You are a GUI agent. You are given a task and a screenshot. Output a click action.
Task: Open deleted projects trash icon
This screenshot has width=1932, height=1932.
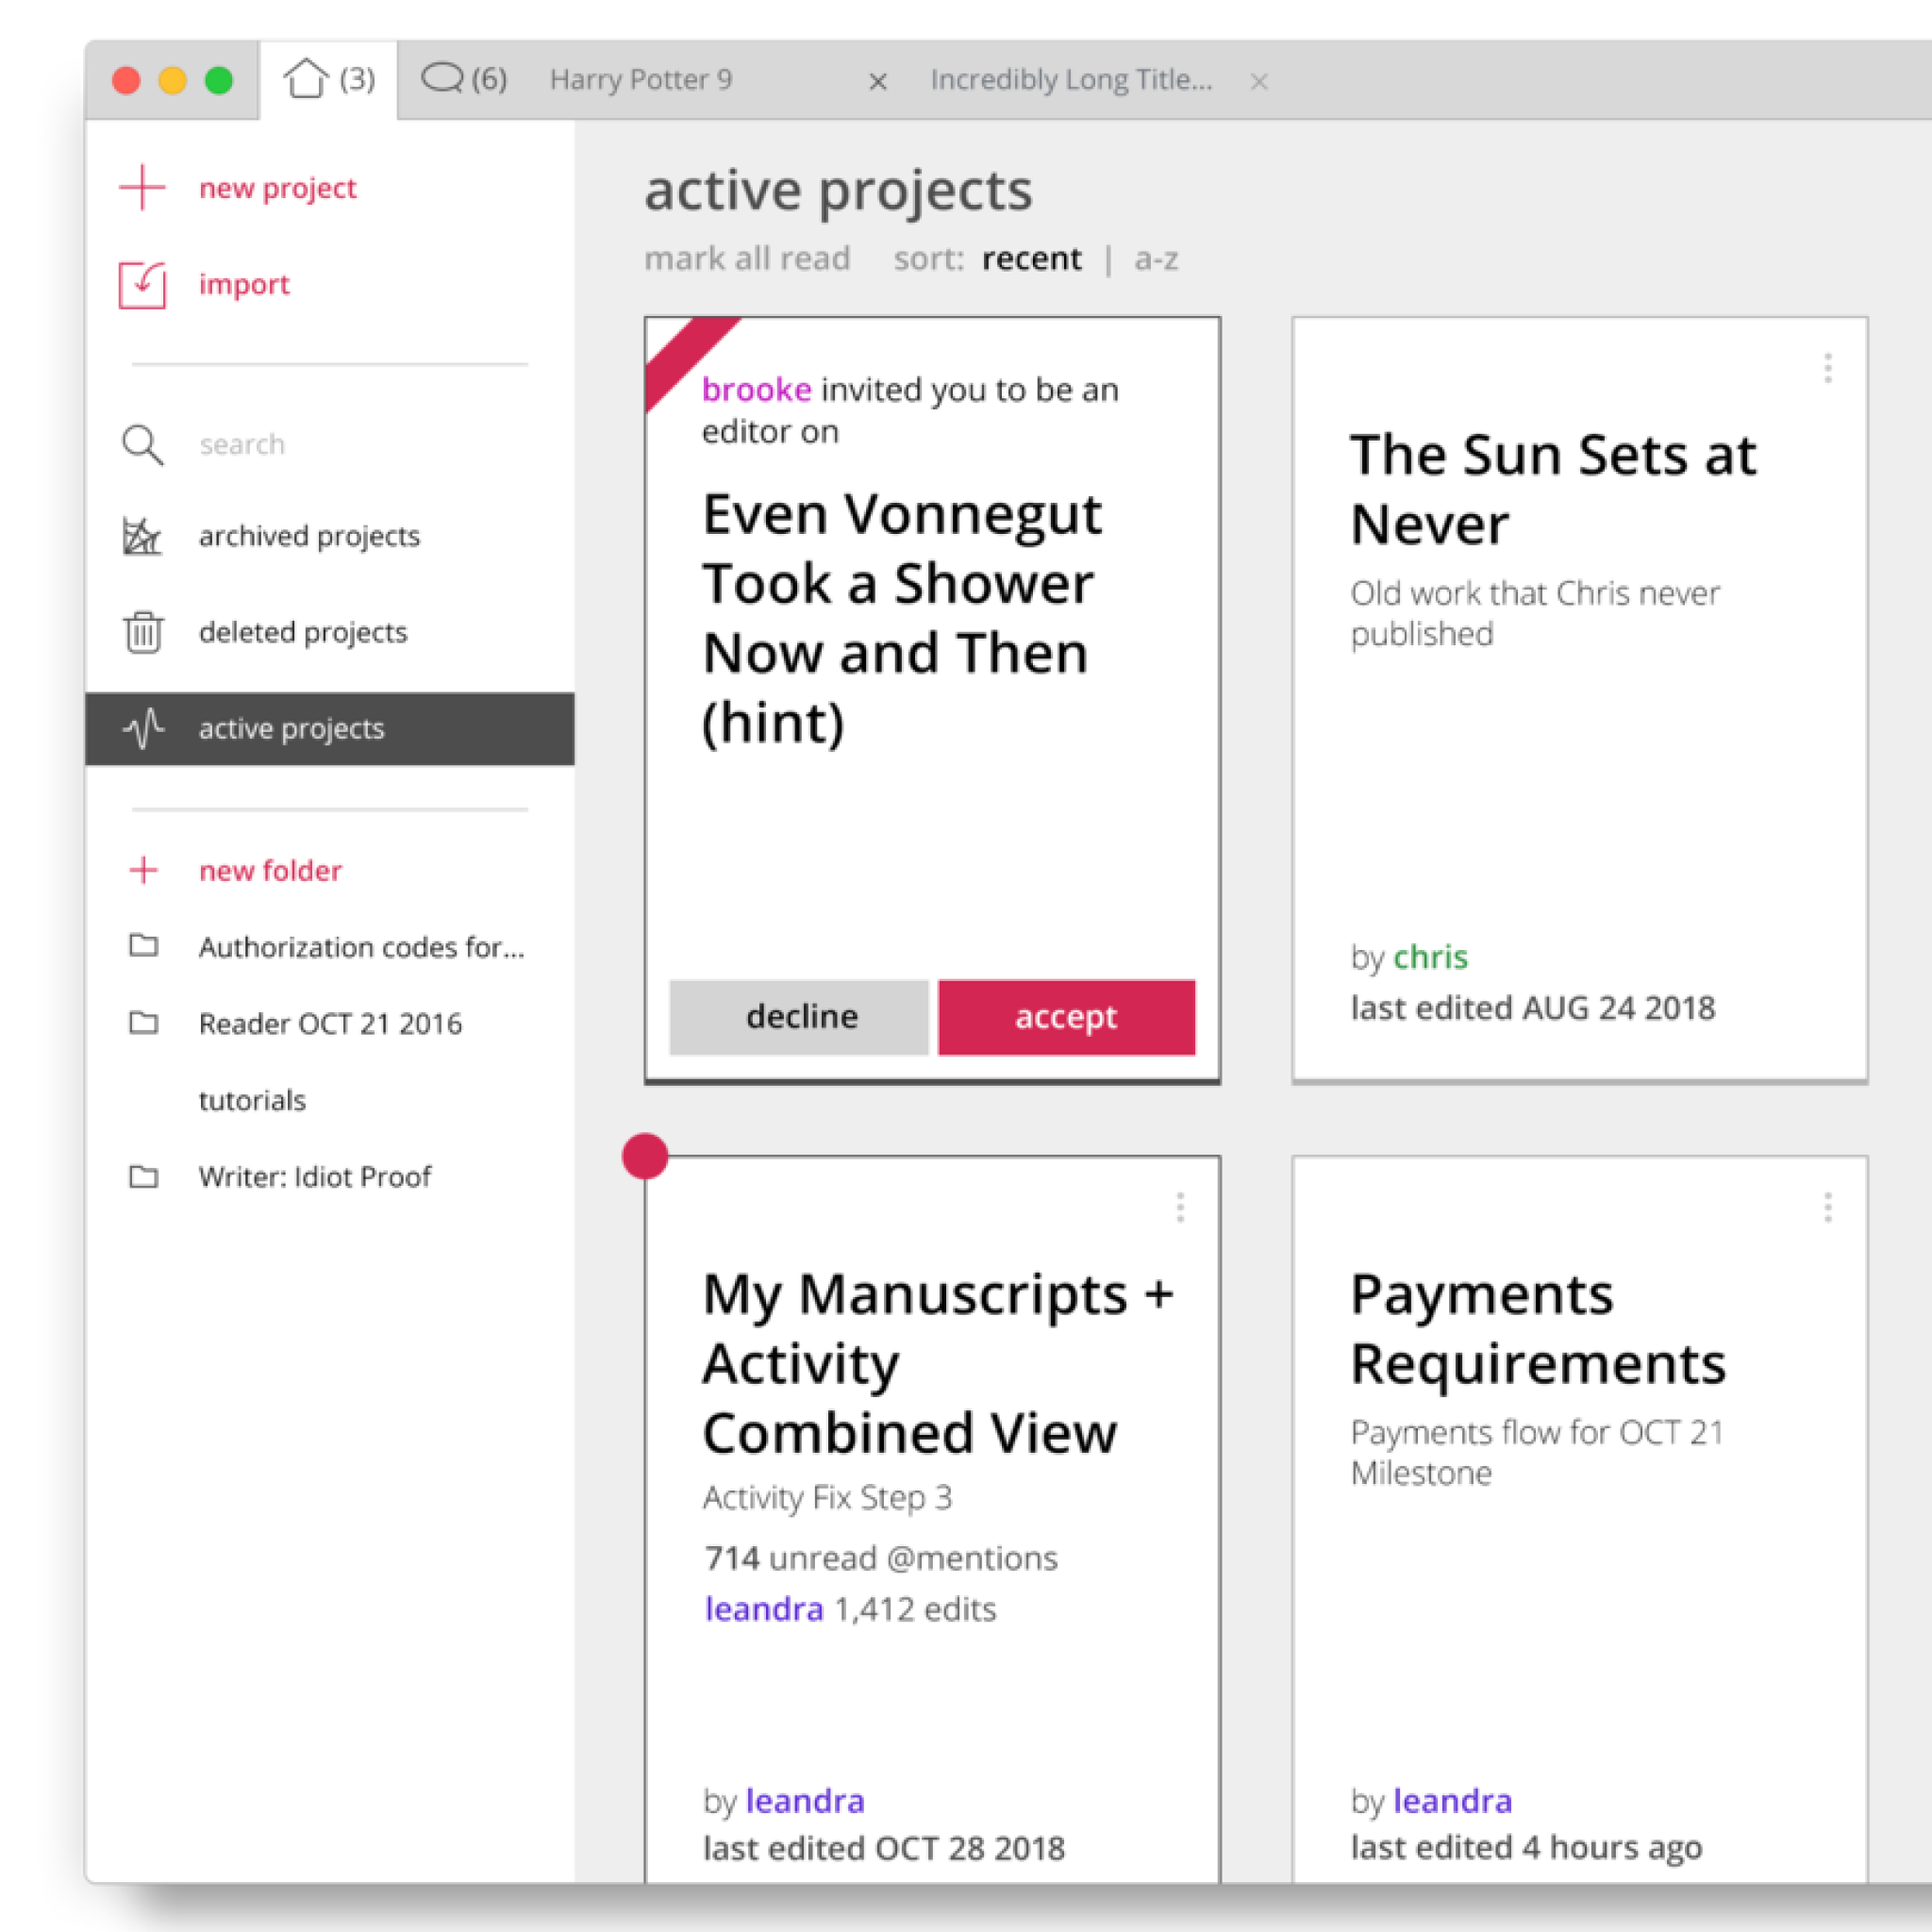click(x=142, y=632)
